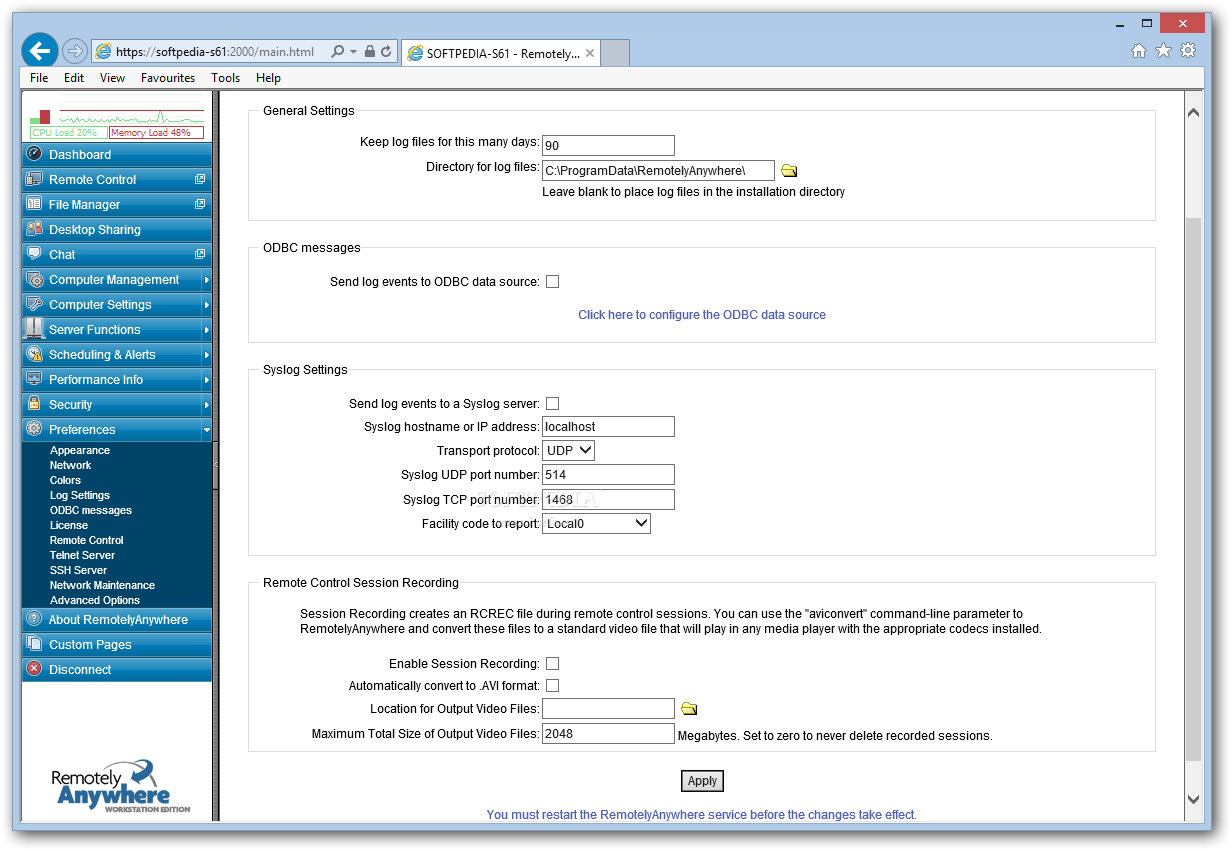Click the Computer Management gear icon
The height and width of the screenshot is (851, 1232).
pyautogui.click(x=34, y=279)
